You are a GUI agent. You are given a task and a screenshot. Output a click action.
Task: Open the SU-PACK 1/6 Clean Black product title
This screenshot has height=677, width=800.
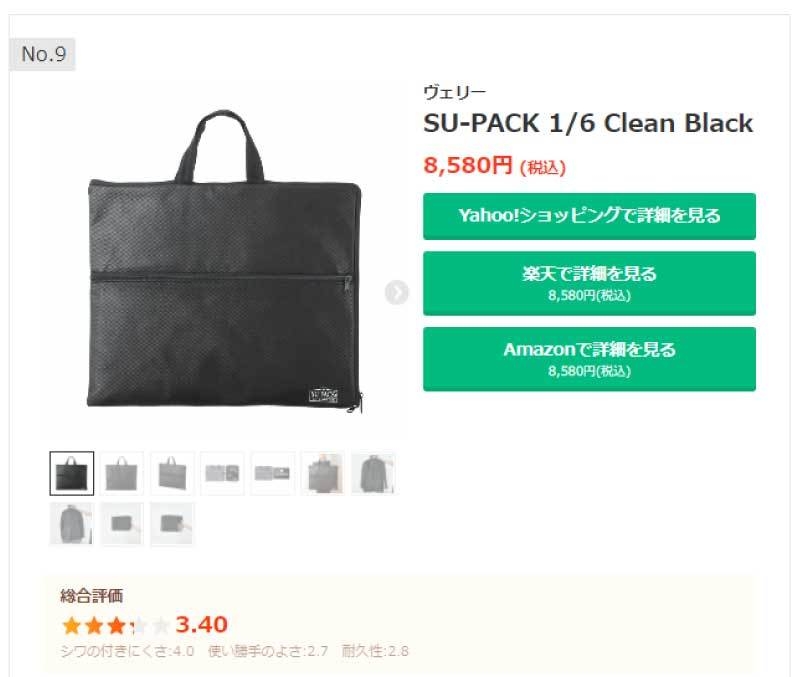(x=588, y=124)
